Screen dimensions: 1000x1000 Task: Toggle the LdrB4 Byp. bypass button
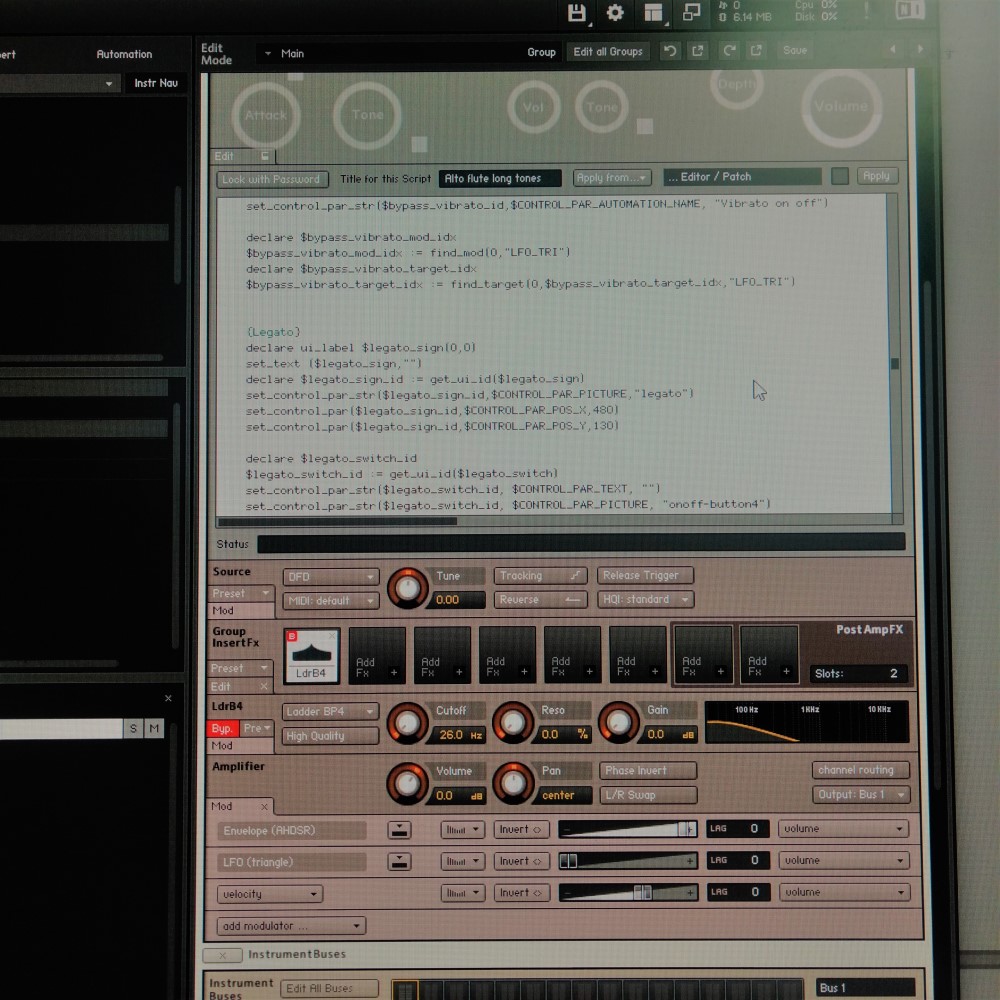222,729
